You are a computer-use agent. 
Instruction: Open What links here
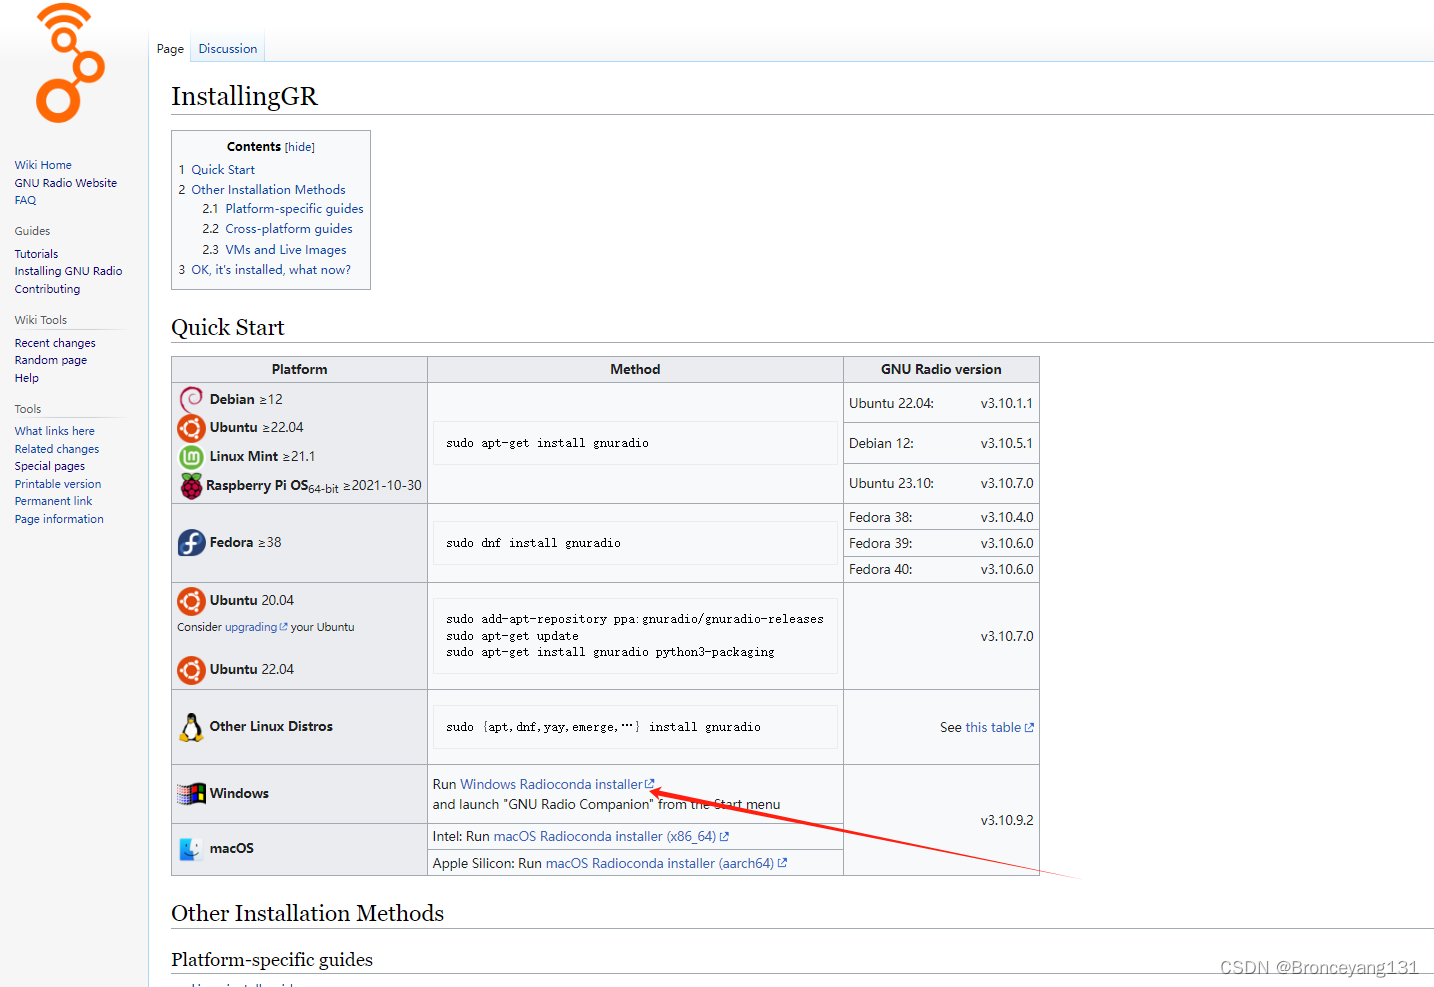55,431
